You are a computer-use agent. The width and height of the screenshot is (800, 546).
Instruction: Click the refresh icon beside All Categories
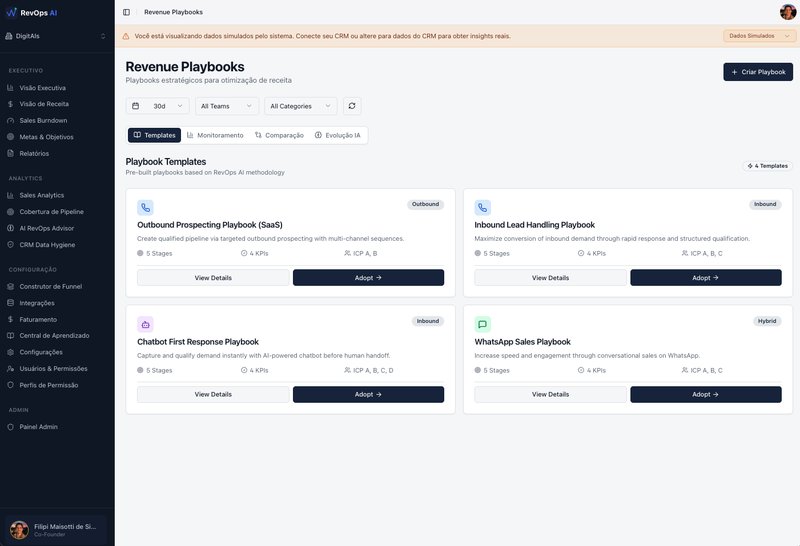(x=352, y=106)
